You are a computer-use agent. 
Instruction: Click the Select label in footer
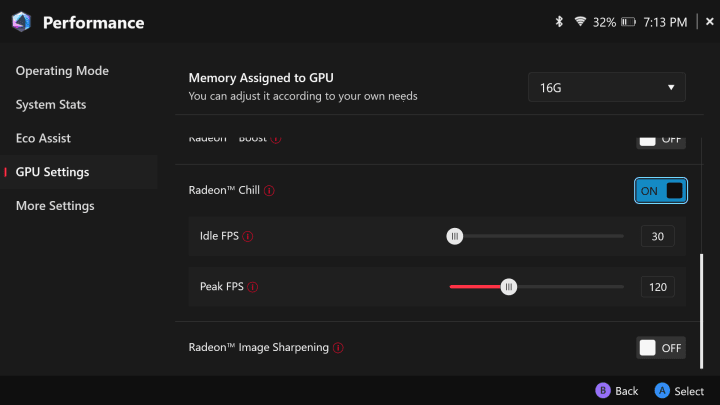coord(689,391)
